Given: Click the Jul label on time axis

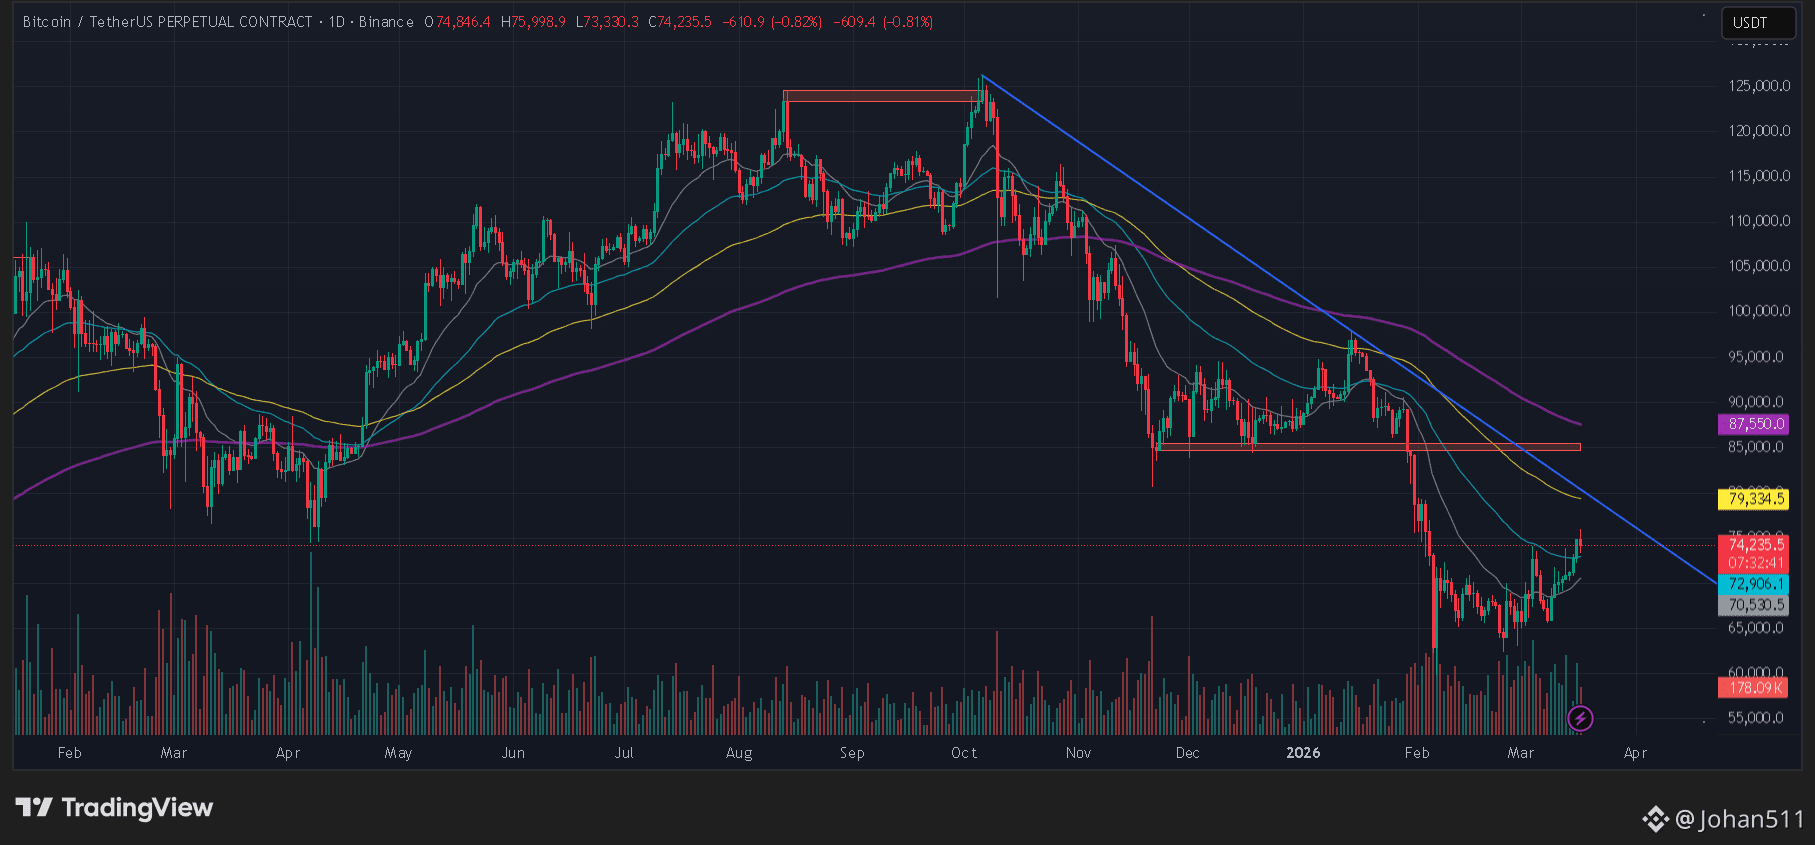Looking at the screenshot, I should pyautogui.click(x=624, y=753).
